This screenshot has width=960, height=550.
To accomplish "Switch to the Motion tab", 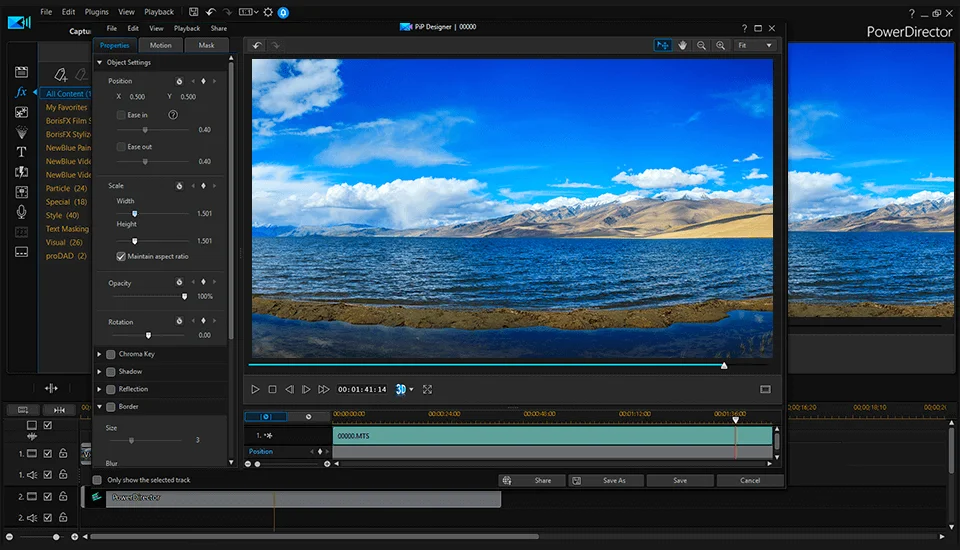I will coord(161,45).
